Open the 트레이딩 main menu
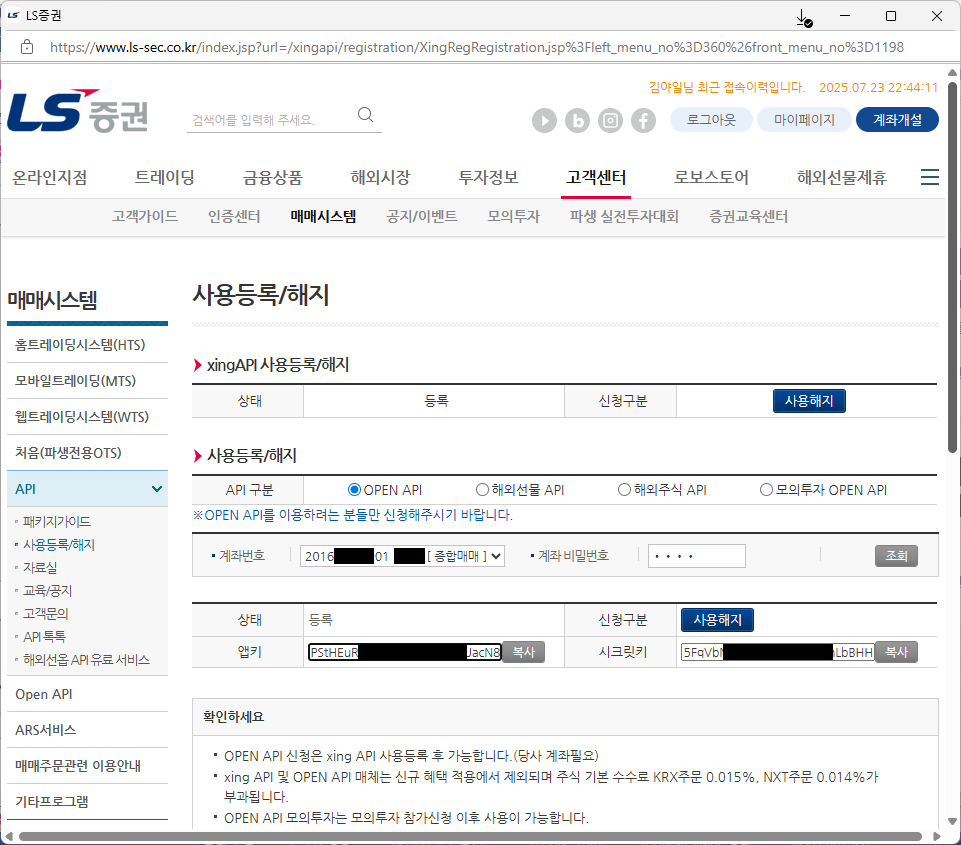This screenshot has width=961, height=845. point(165,178)
